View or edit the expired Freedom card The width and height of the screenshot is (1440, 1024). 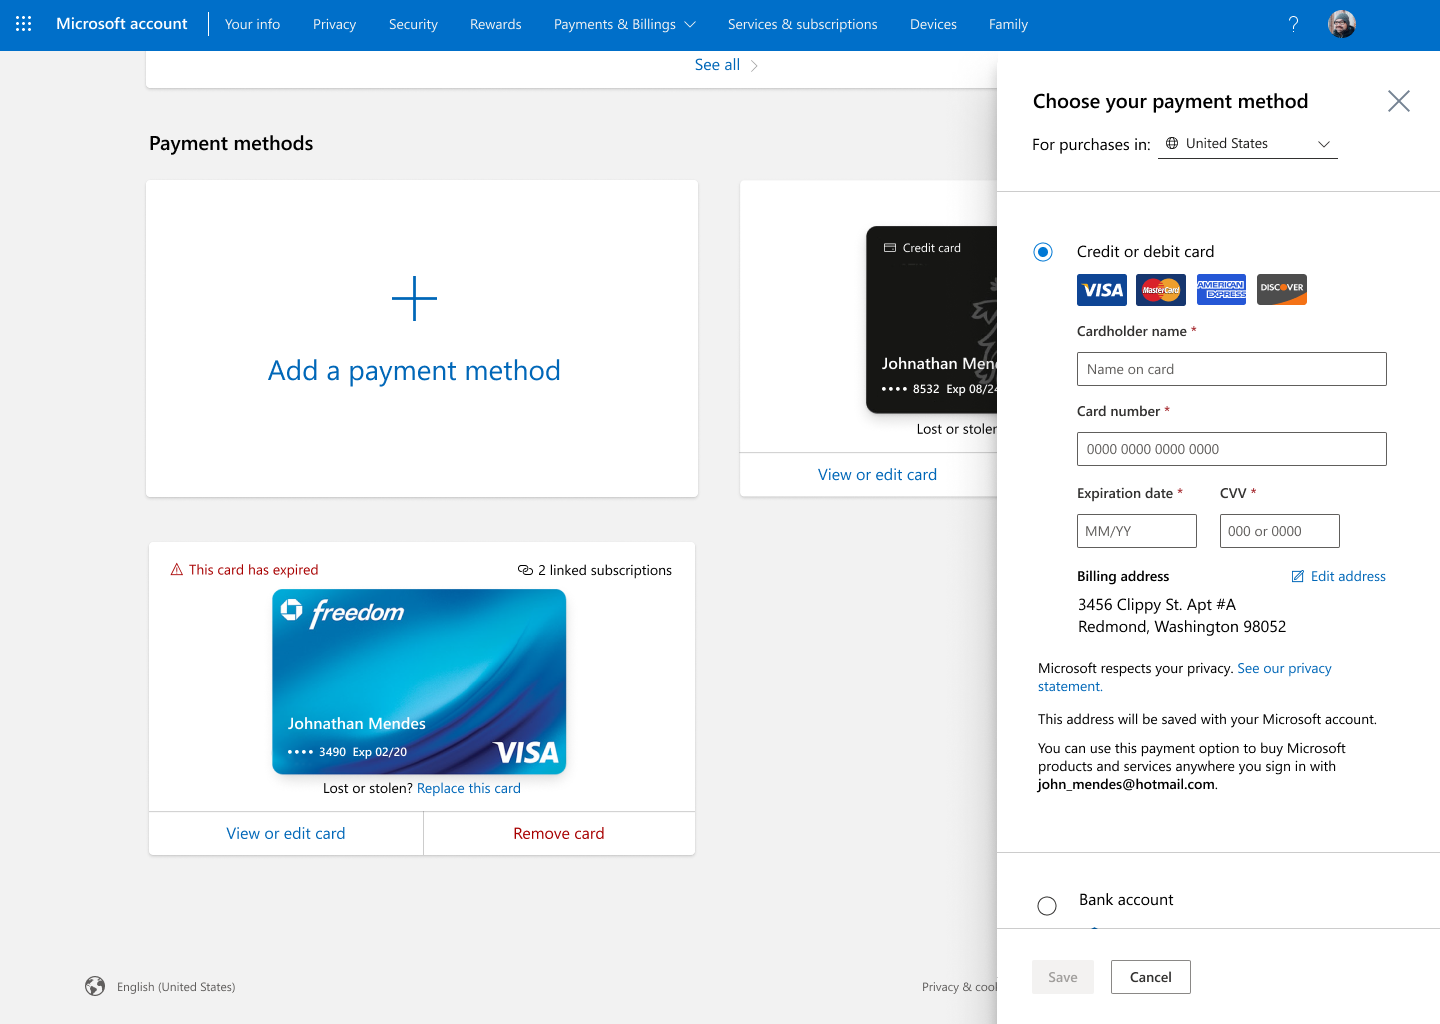tap(286, 834)
